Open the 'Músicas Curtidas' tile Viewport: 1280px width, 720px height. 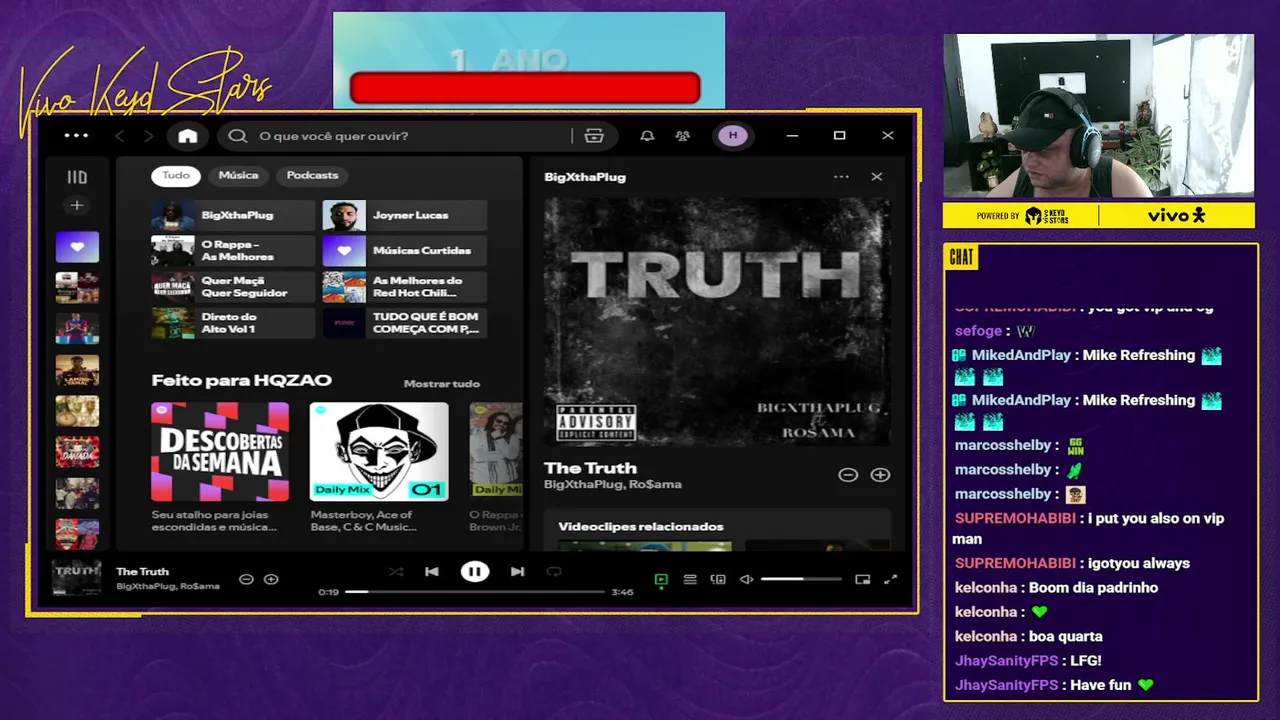coord(405,251)
